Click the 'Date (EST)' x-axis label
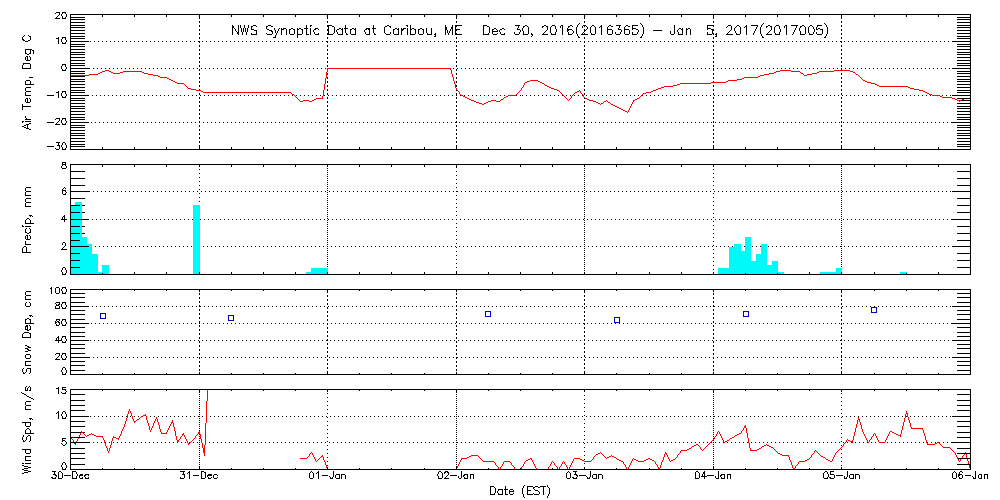 pyautogui.click(x=520, y=491)
